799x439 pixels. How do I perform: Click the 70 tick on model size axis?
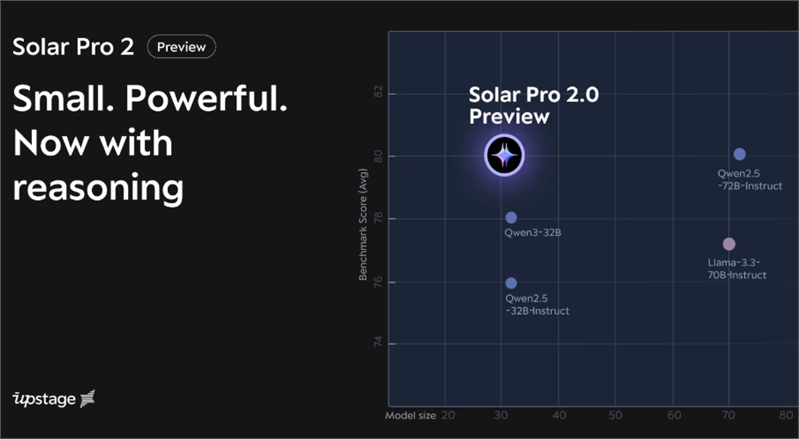pyautogui.click(x=729, y=416)
